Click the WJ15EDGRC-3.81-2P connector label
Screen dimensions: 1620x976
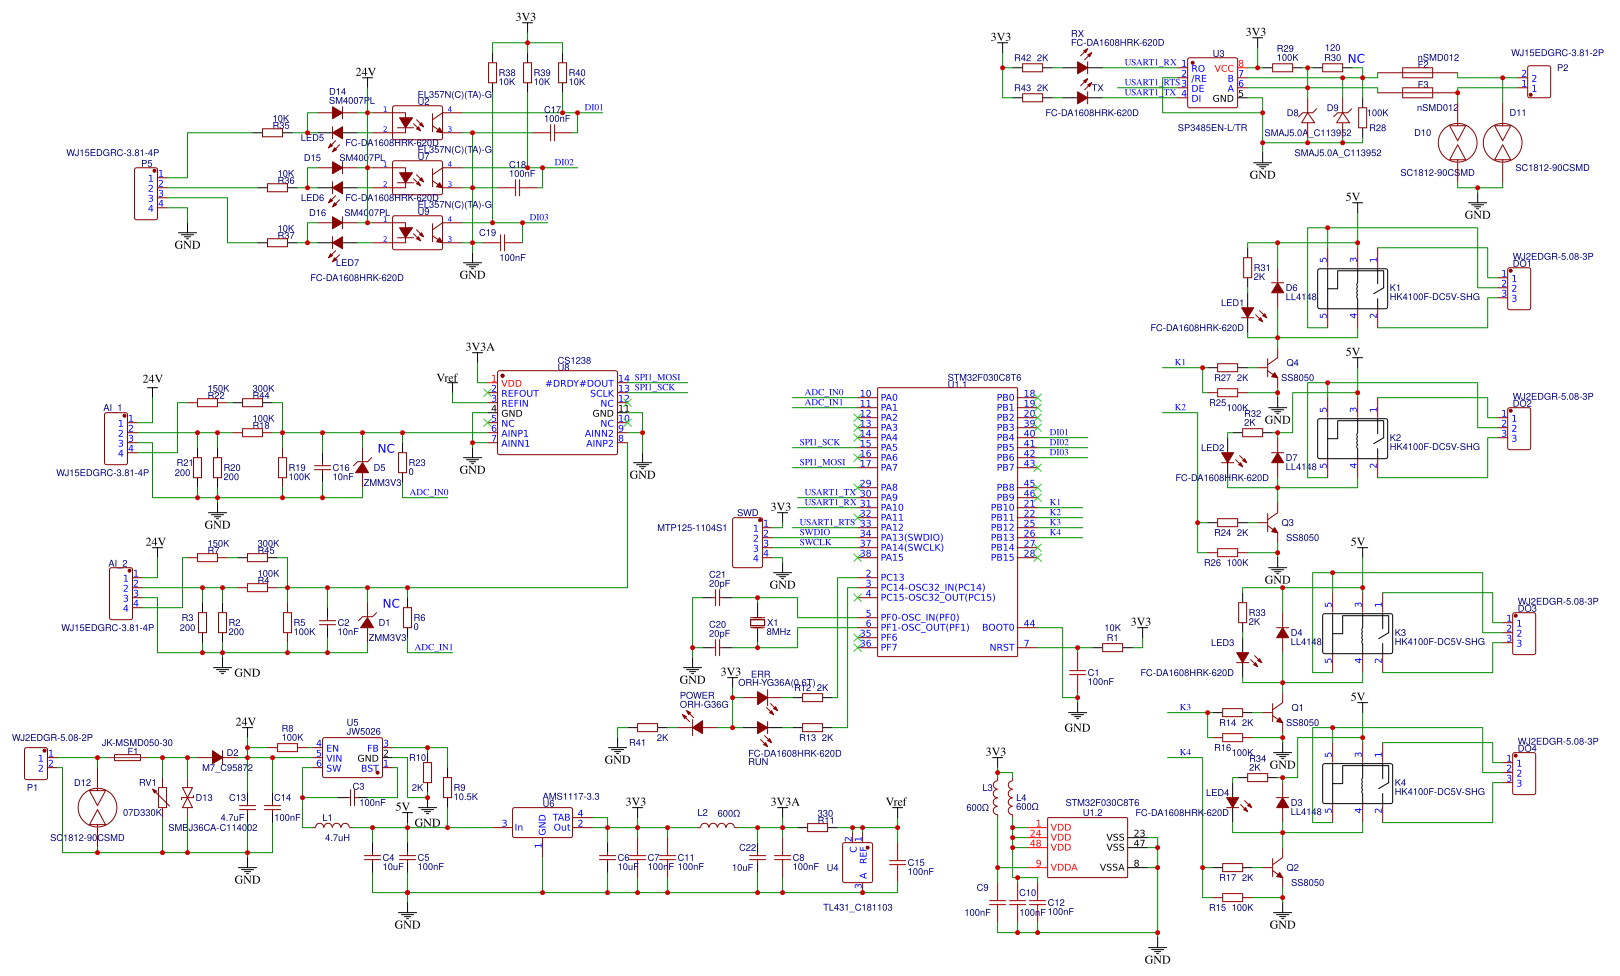click(1557, 53)
